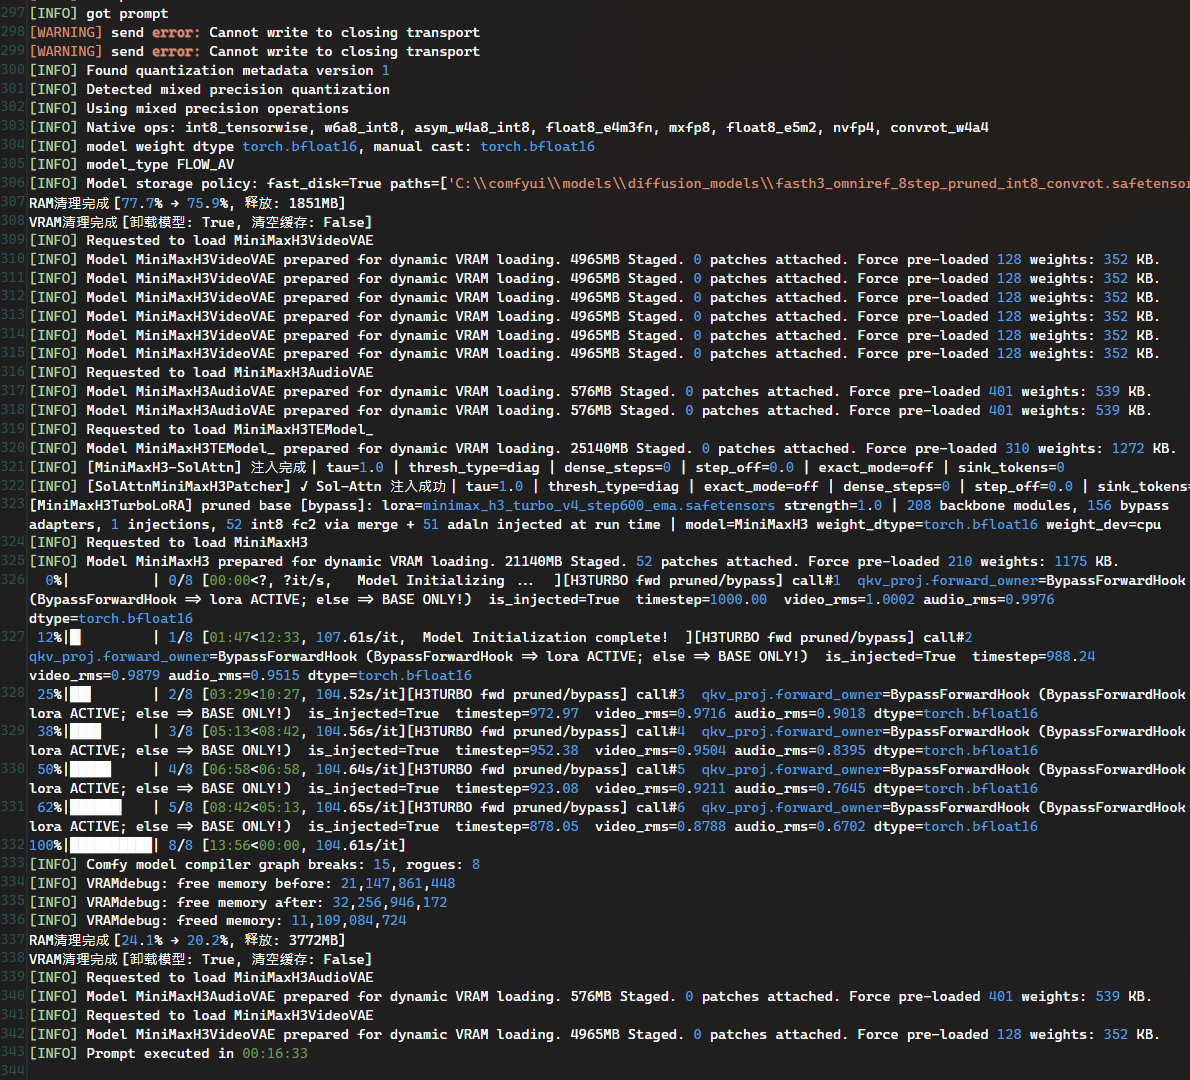Click 'Prompt executed in 00:16:33' line
The image size is (1190, 1080).
(168, 1053)
